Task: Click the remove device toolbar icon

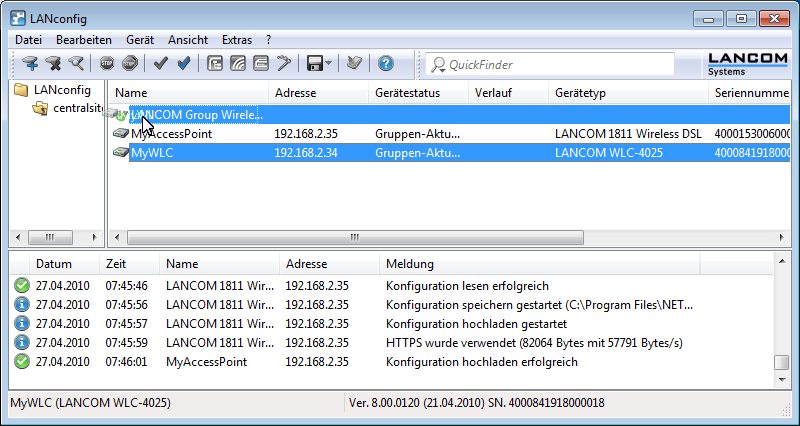Action: click(x=53, y=64)
